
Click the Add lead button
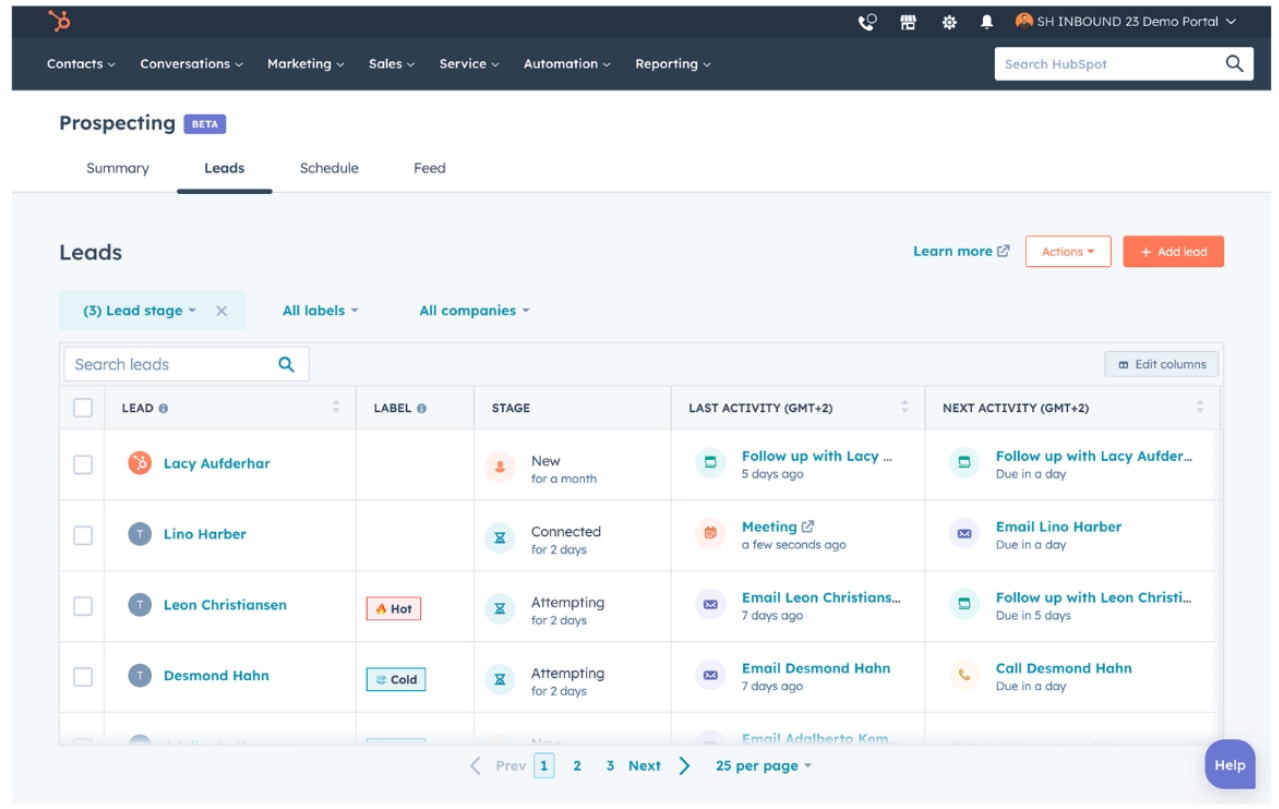click(1173, 252)
